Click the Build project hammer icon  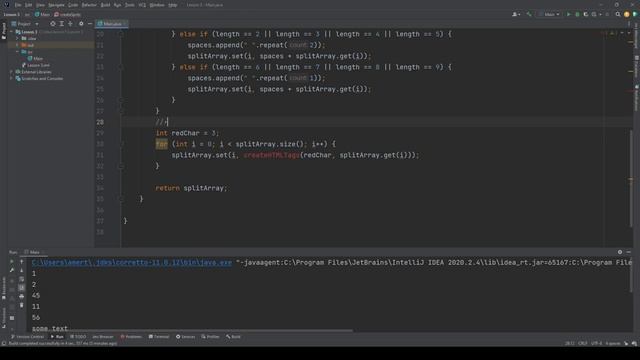click(x=529, y=14)
